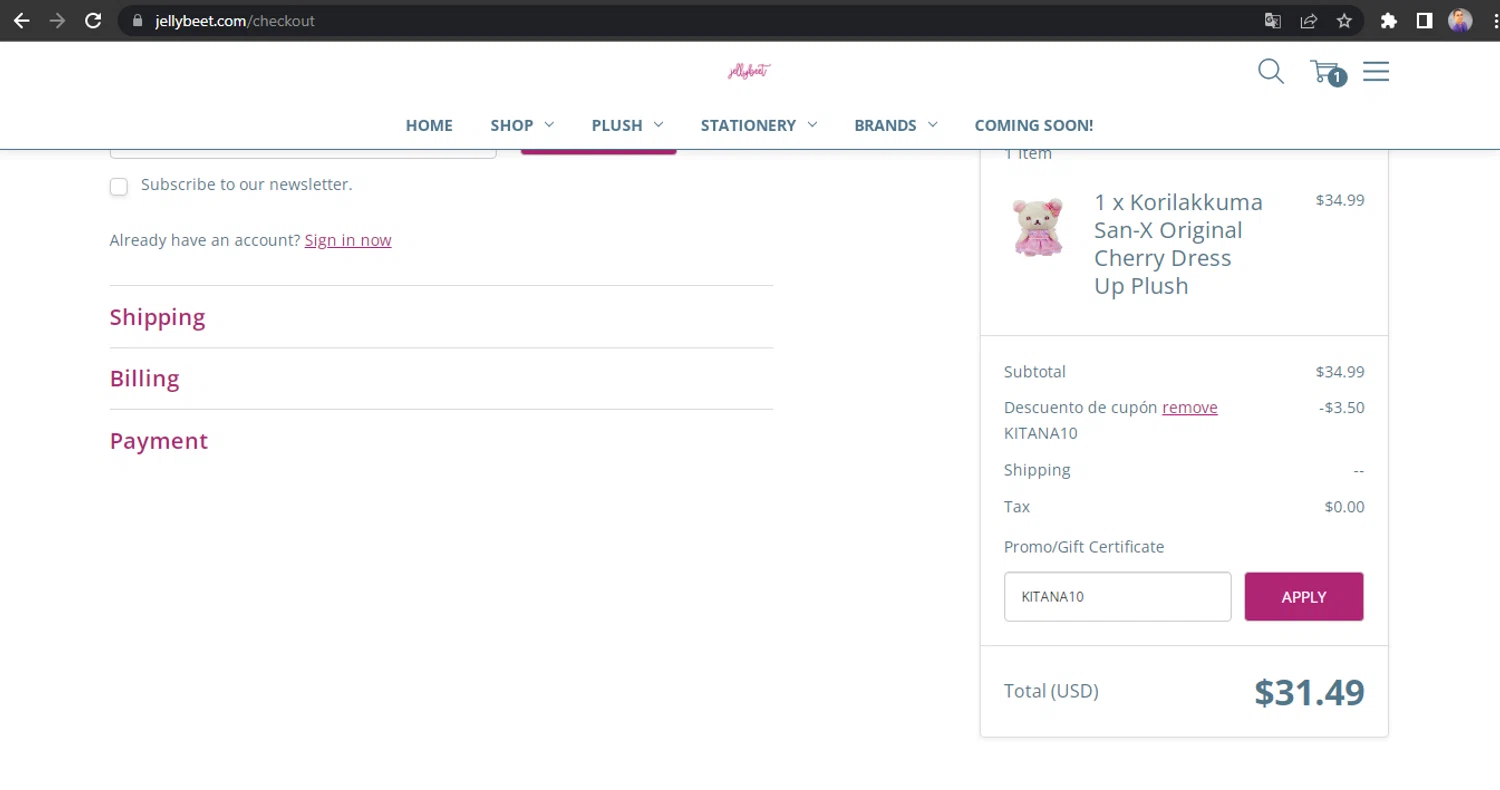Image resolution: width=1500 pixels, height=790 pixels.
Task: Click the Promo/Gift Certificate input field
Action: tap(1117, 596)
